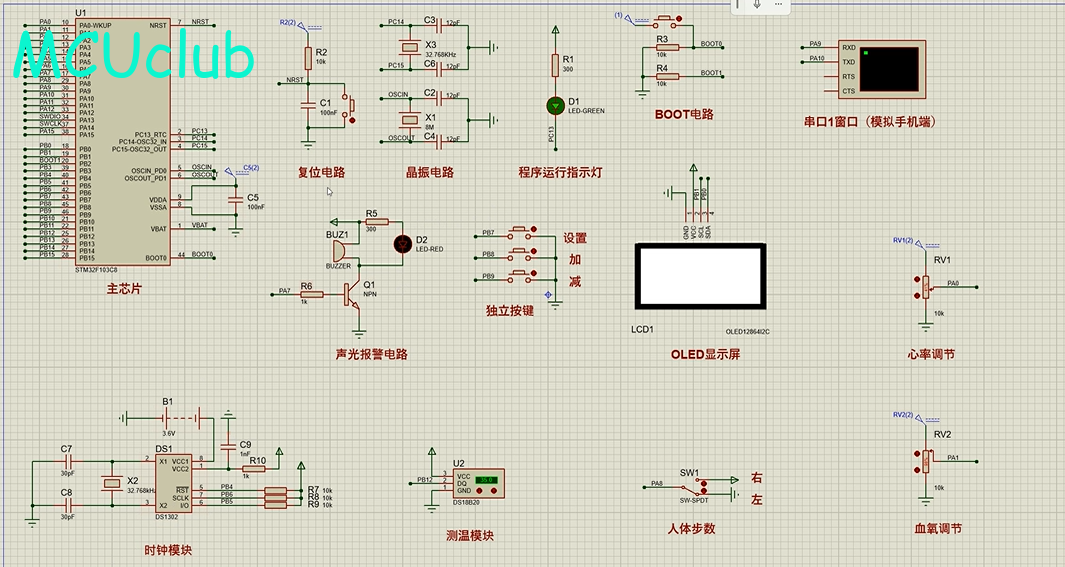Click the reset push button beside C1

coord(348,106)
